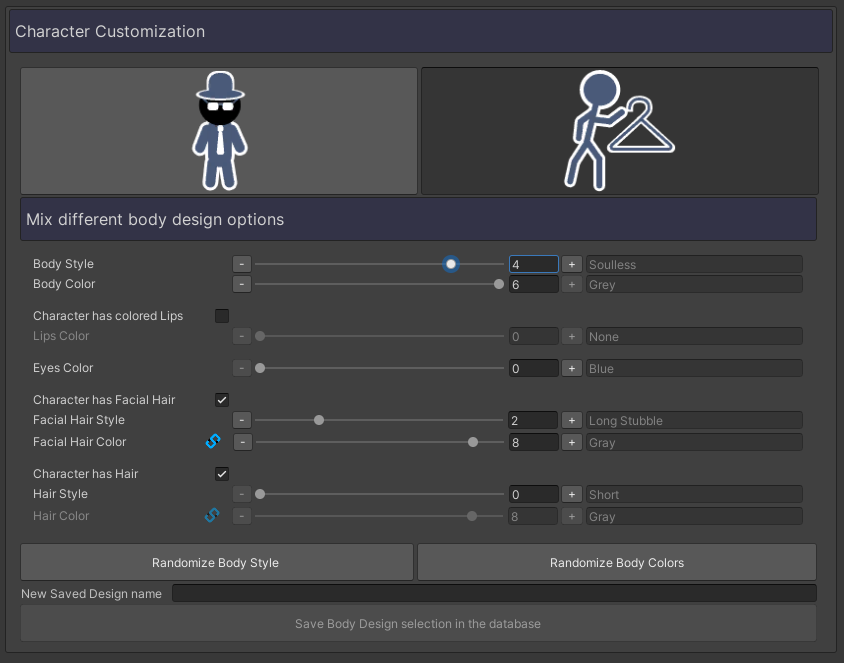
Task: Uncheck Character has Facial Hair
Action: point(222,400)
